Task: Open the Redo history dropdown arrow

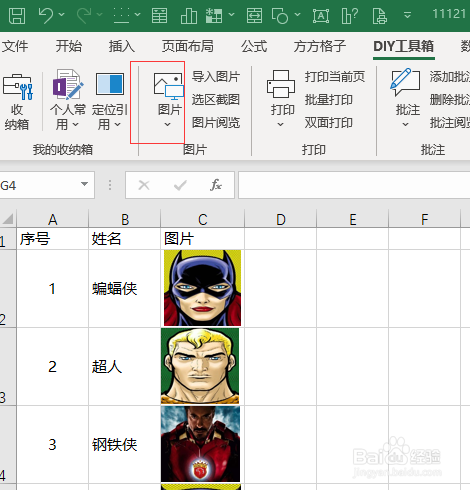Action: (x=99, y=14)
